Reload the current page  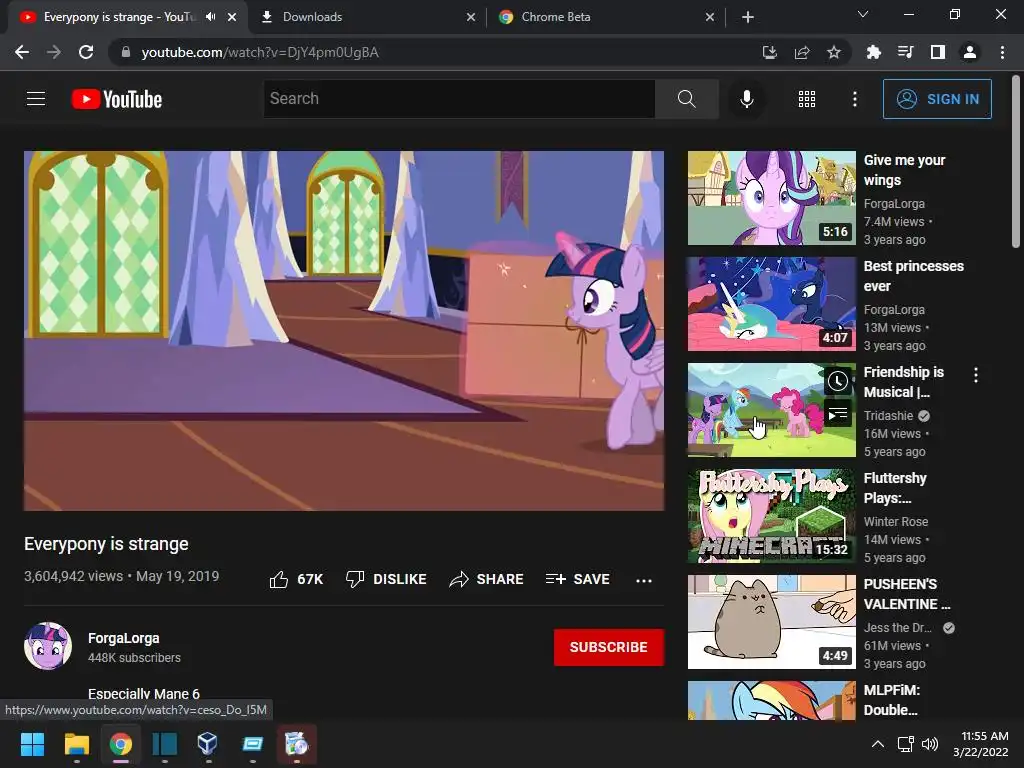(86, 52)
